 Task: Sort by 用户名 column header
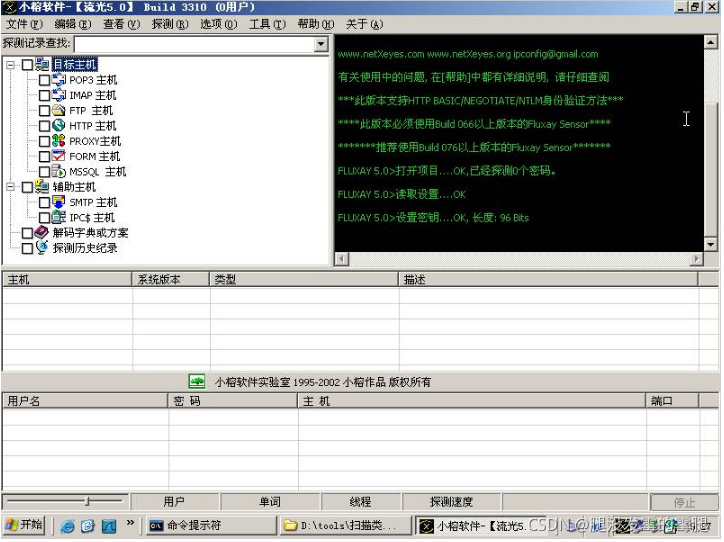[85, 401]
